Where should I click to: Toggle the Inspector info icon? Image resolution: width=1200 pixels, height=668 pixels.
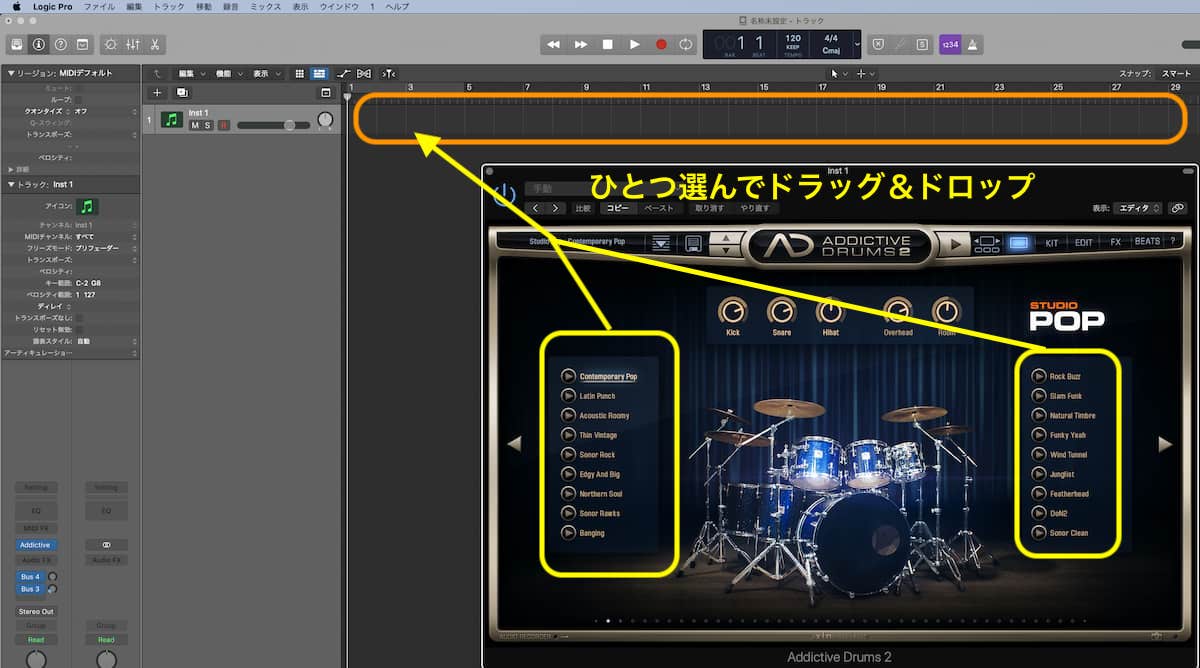(x=39, y=44)
